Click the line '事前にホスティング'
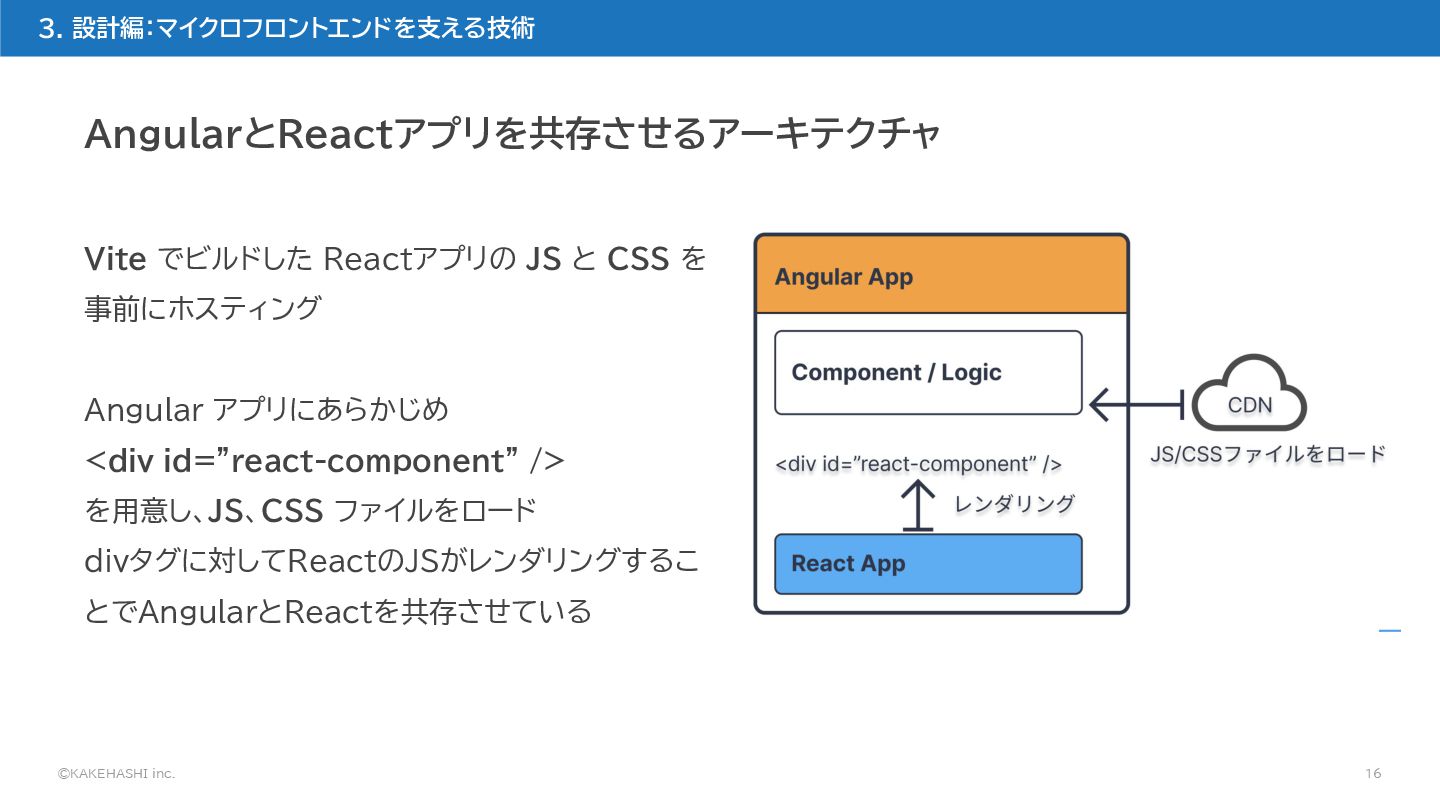The height and width of the screenshot is (810, 1440). (202, 309)
